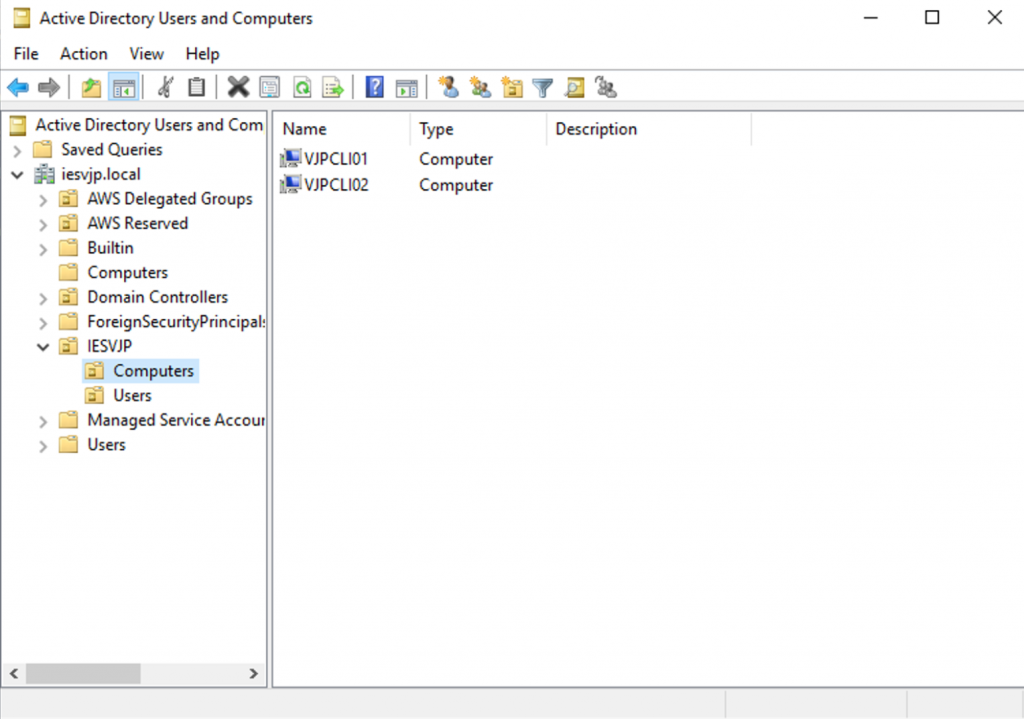Expand the Saved Queries node
Screen dimensions: 1024x719
pos(17,150)
